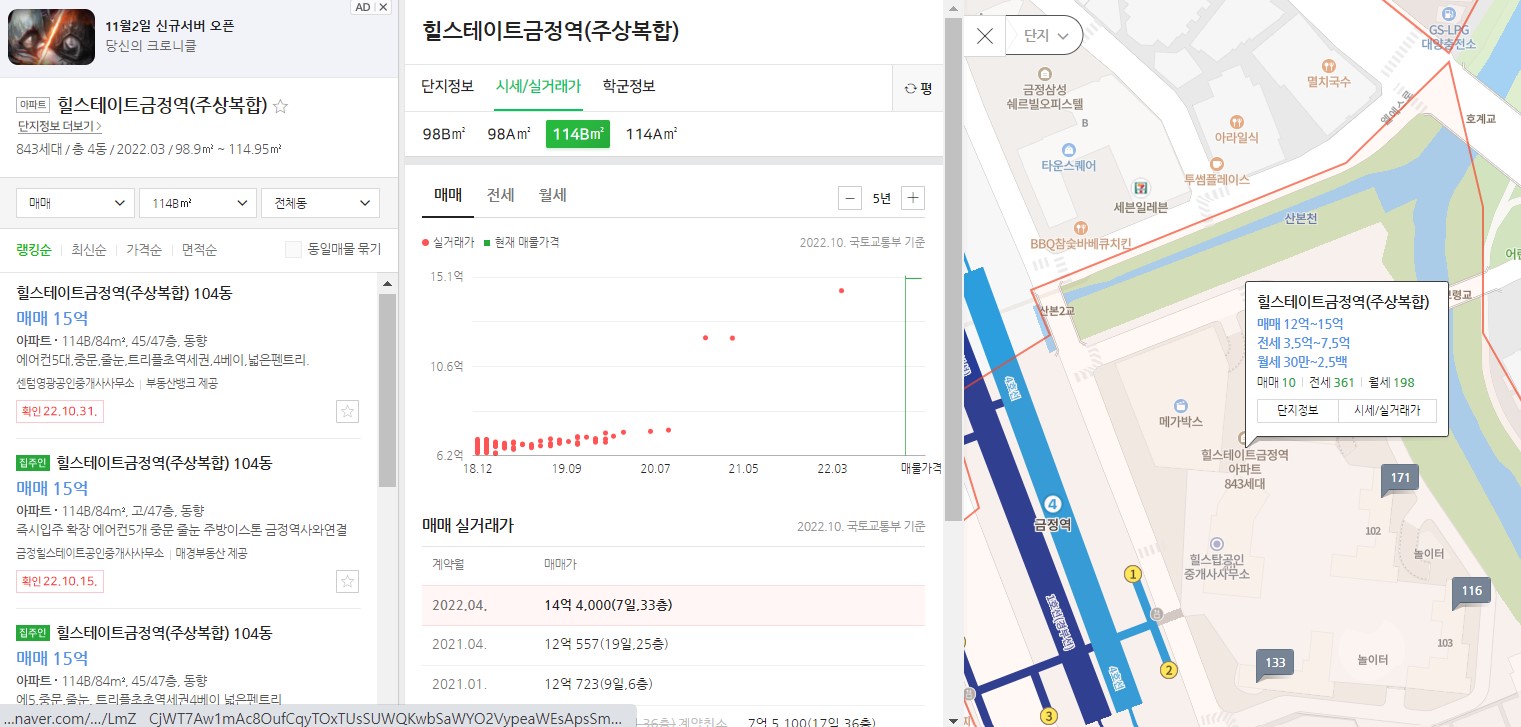
Task: Click the 2022.04 14억 4,000 transaction row
Action: point(673,605)
